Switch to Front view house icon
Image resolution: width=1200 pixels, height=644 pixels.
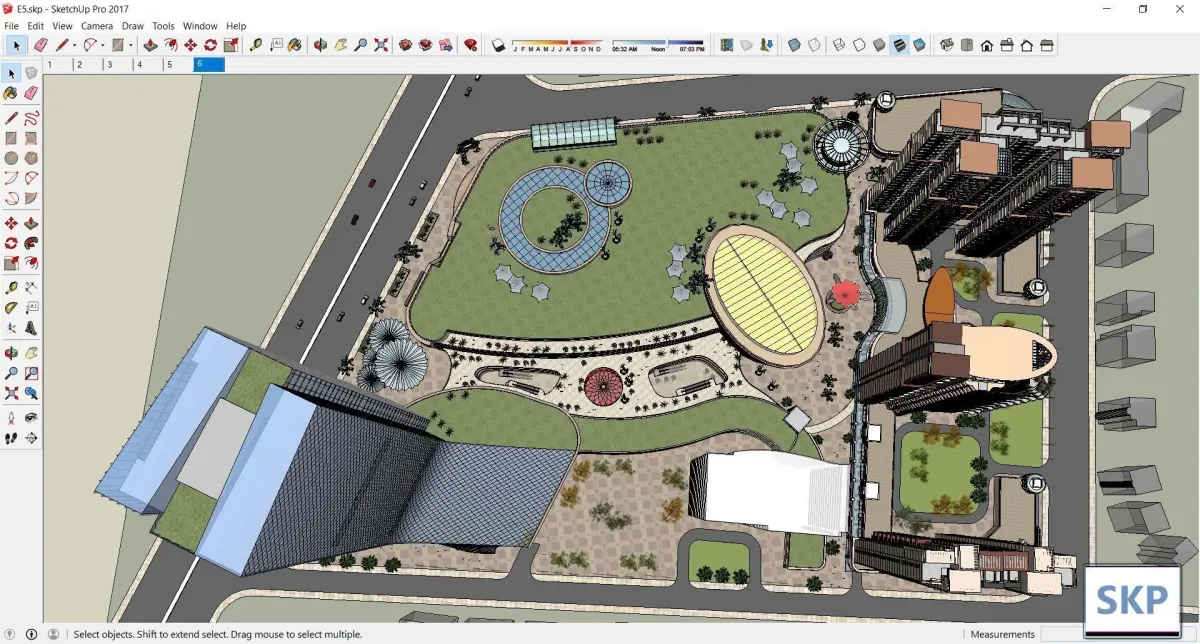point(986,45)
